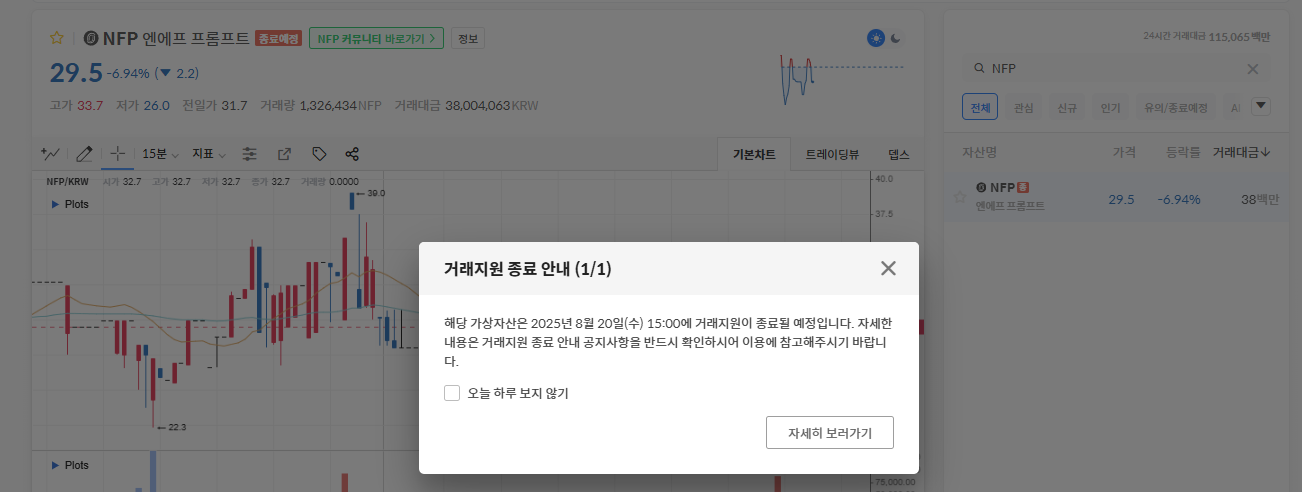Screen dimensions: 1302x492
Task: Close the 거래지원 종료 안내 dialog
Action: (x=888, y=268)
